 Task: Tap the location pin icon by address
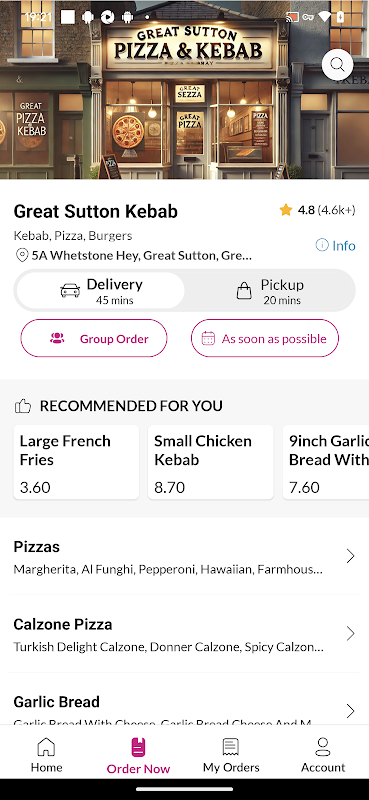click(22, 255)
